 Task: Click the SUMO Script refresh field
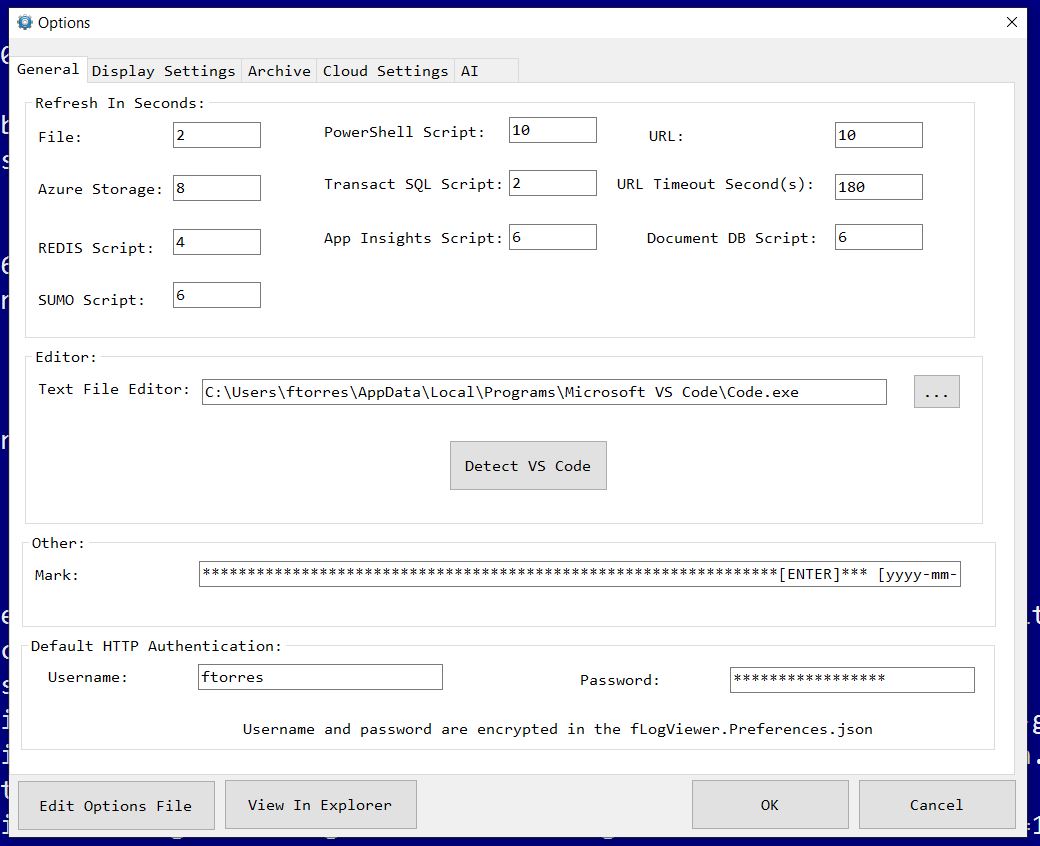(217, 295)
